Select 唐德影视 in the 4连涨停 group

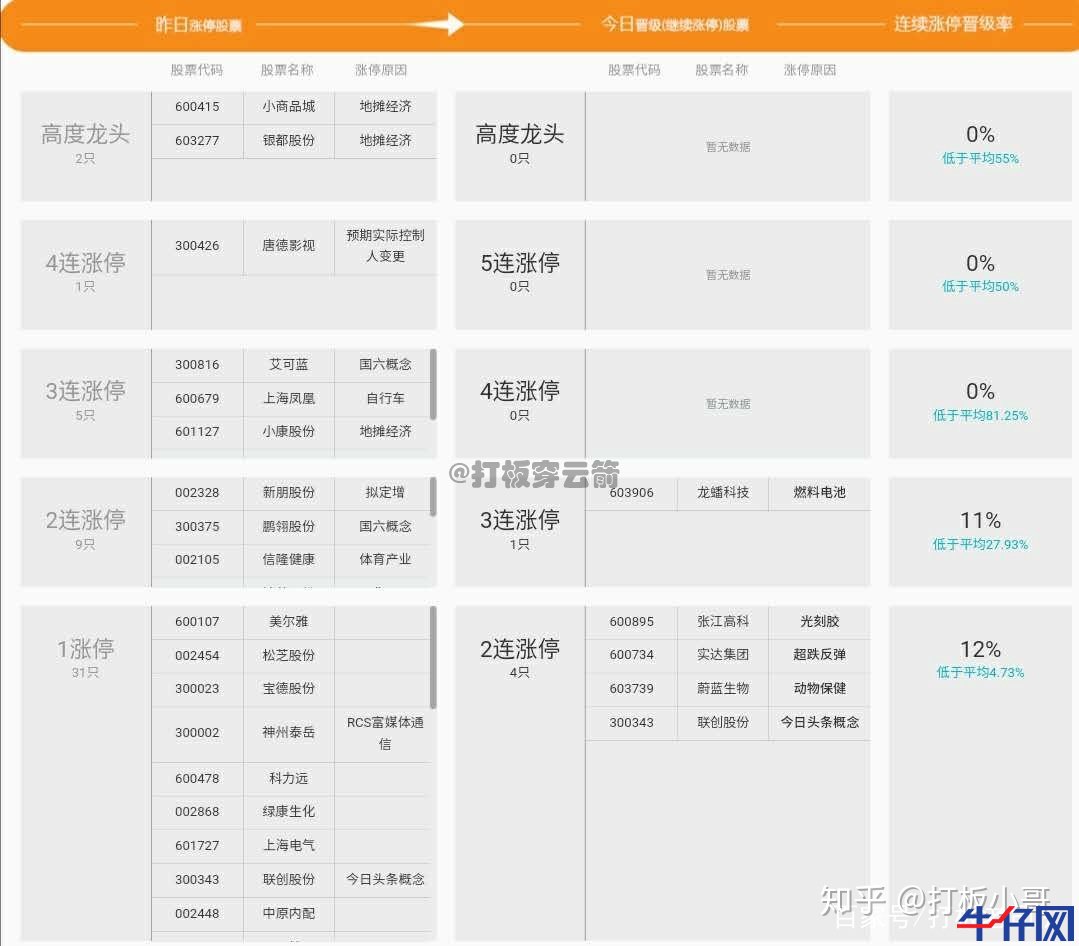(x=288, y=246)
